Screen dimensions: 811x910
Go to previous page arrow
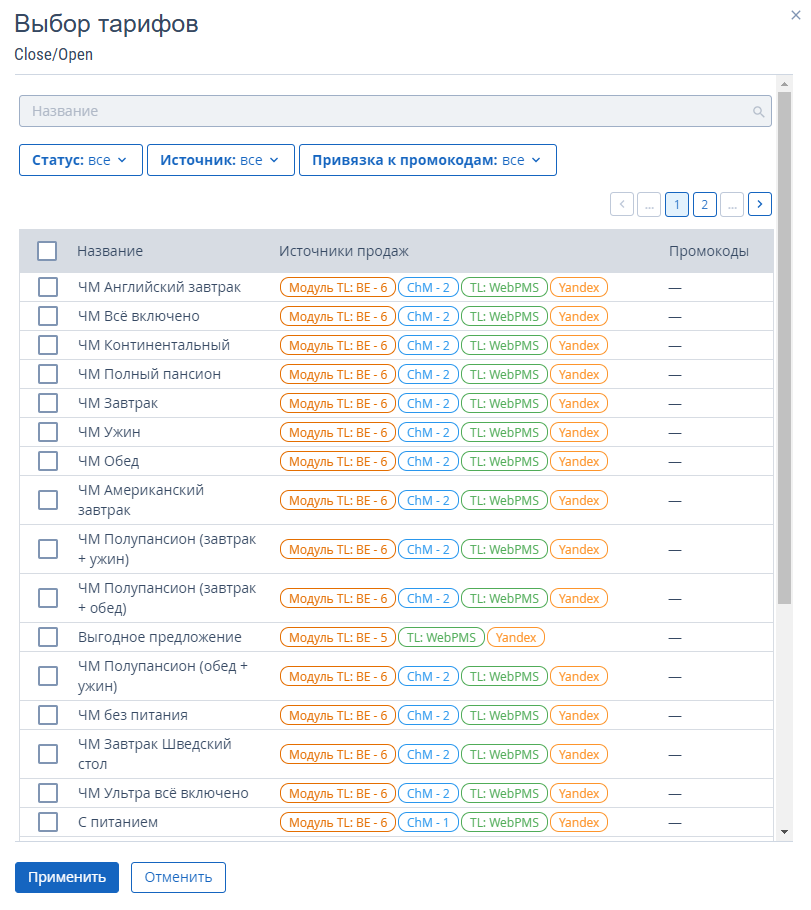point(622,204)
